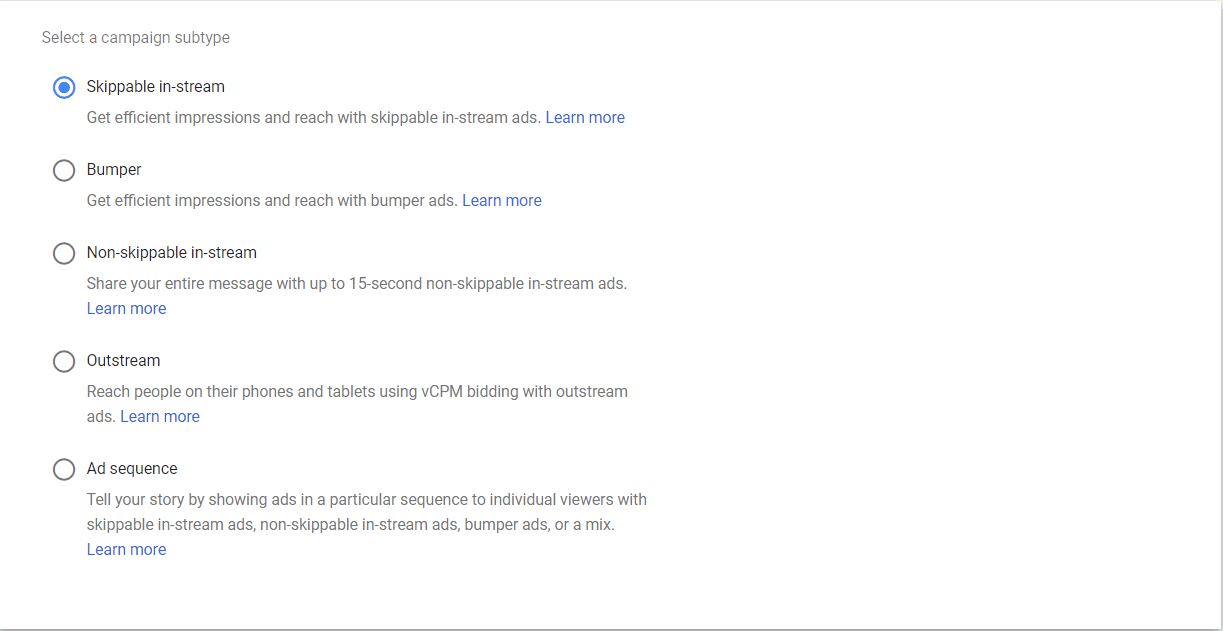The width and height of the screenshot is (1223, 631).
Task: Click the Outstream label text
Action: tap(123, 360)
